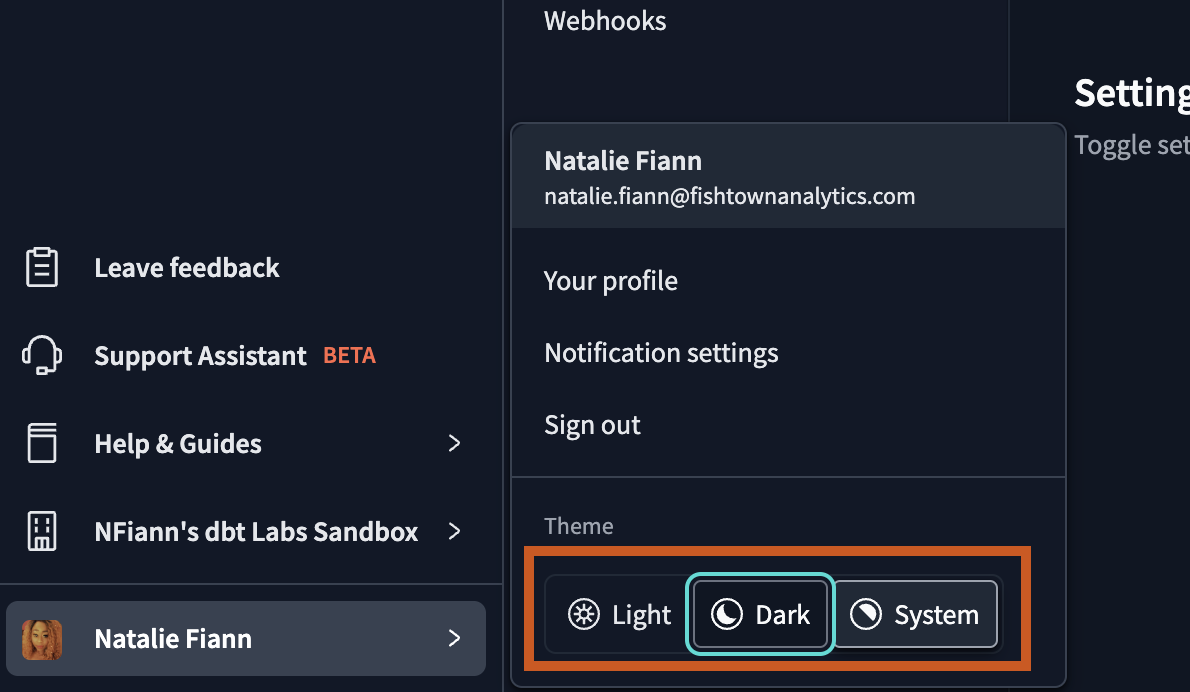Click the email natalie.fiann@fishtownanalytics.com

[x=730, y=196]
